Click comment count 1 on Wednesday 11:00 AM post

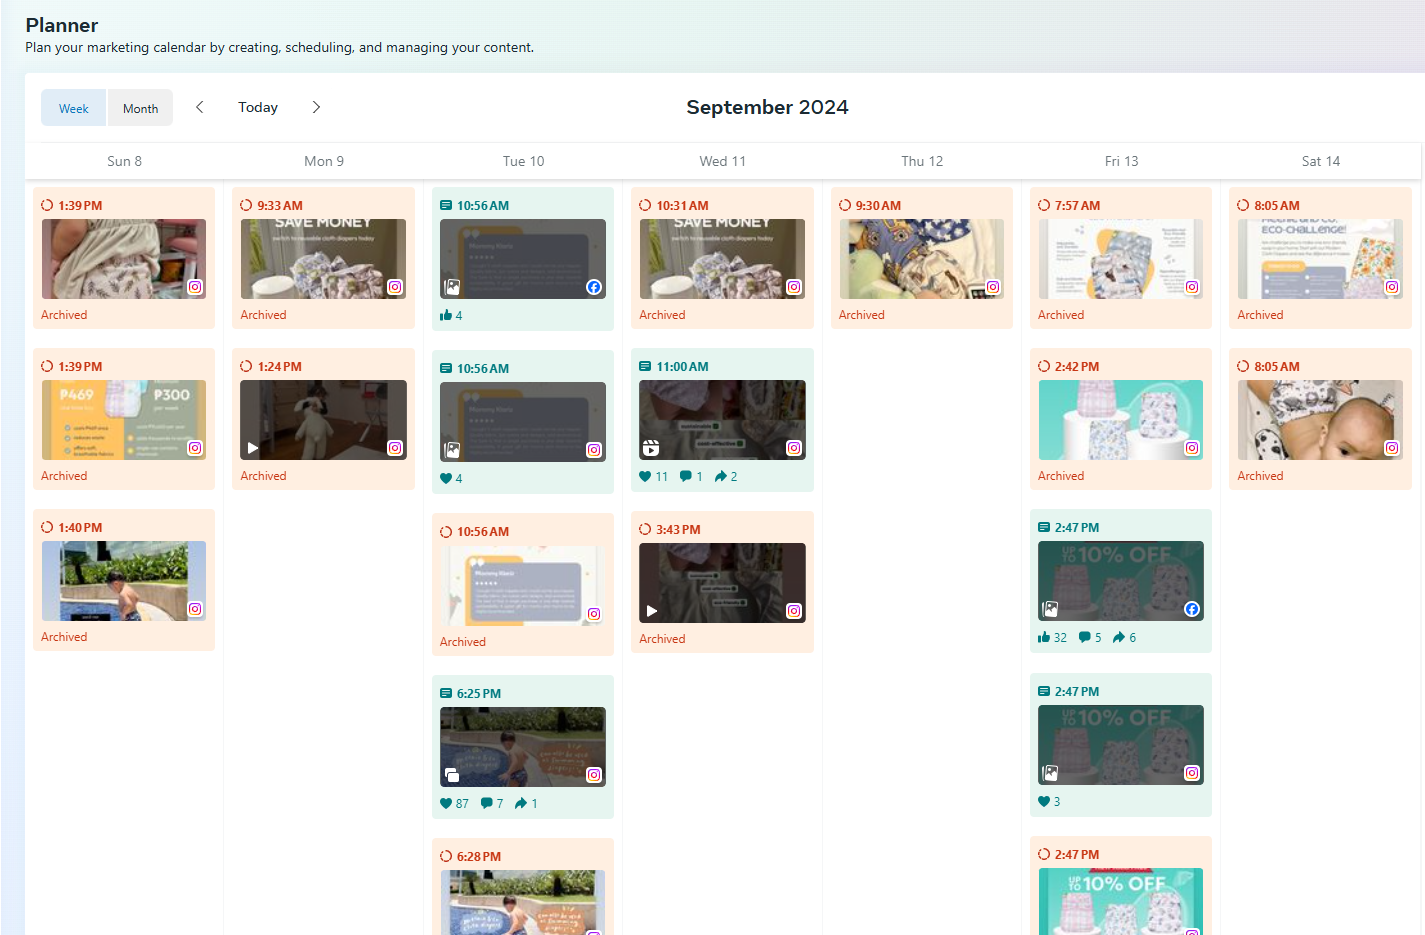tap(691, 476)
